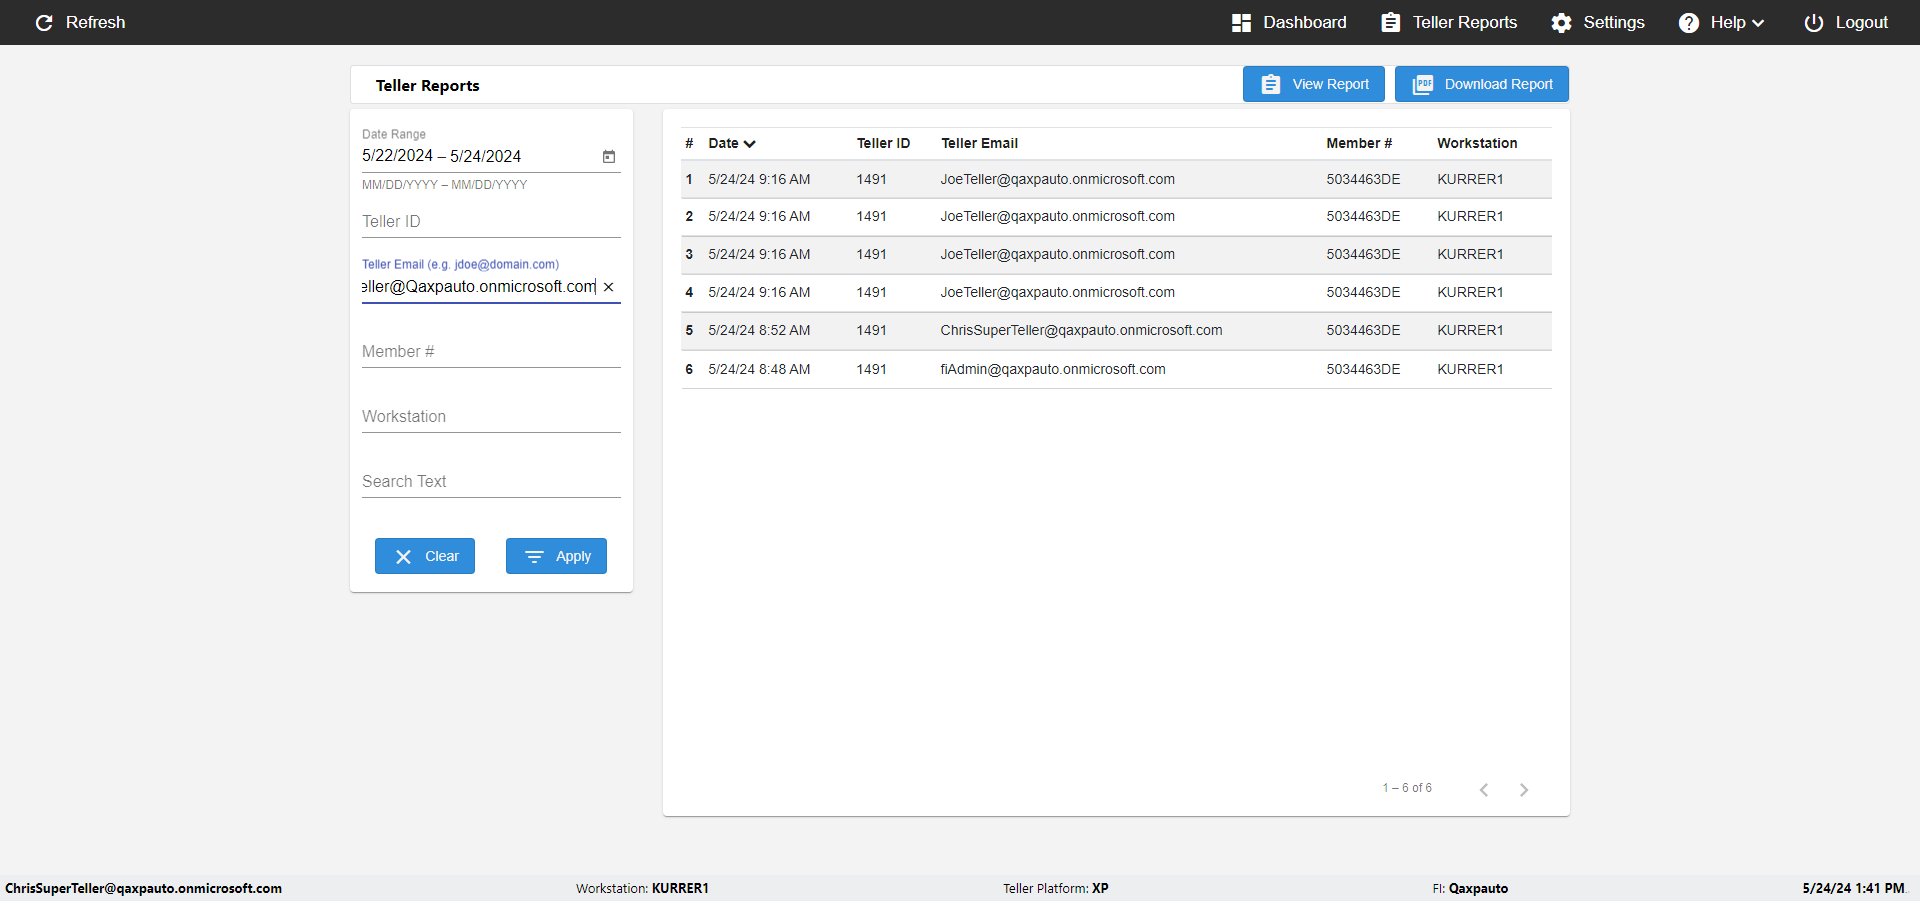Click Teller Platform: XP in status bar
The image size is (1920, 901).
click(1056, 888)
